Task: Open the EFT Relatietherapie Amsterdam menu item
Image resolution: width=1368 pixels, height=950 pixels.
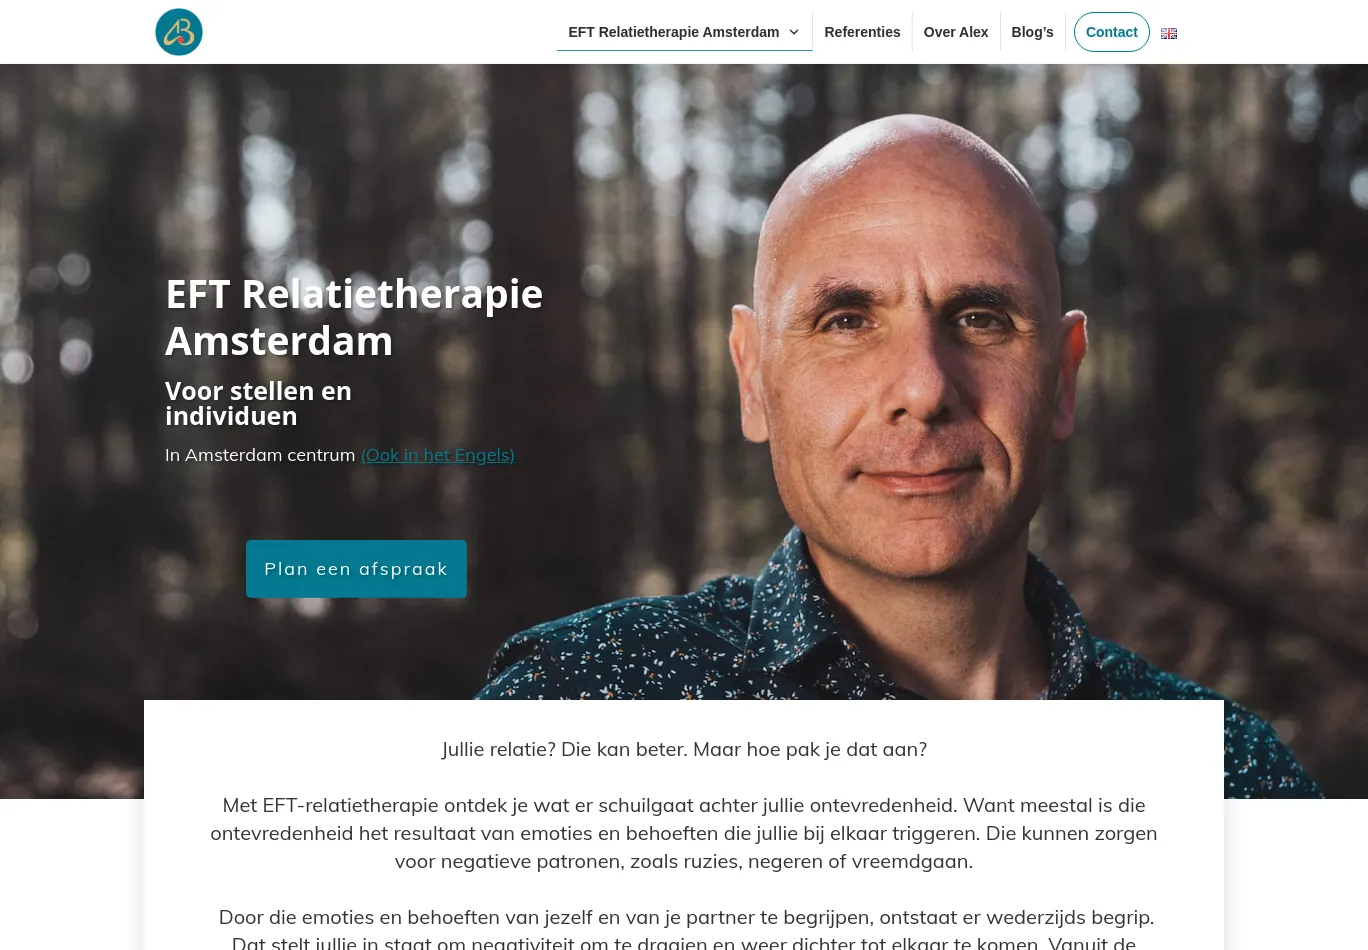Action: coord(673,32)
